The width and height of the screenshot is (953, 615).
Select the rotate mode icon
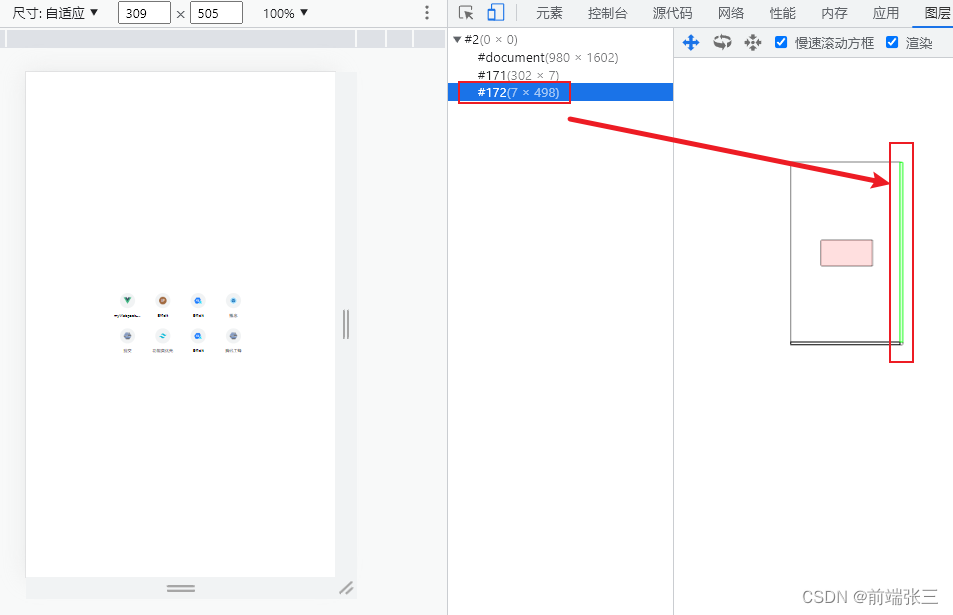(x=722, y=43)
